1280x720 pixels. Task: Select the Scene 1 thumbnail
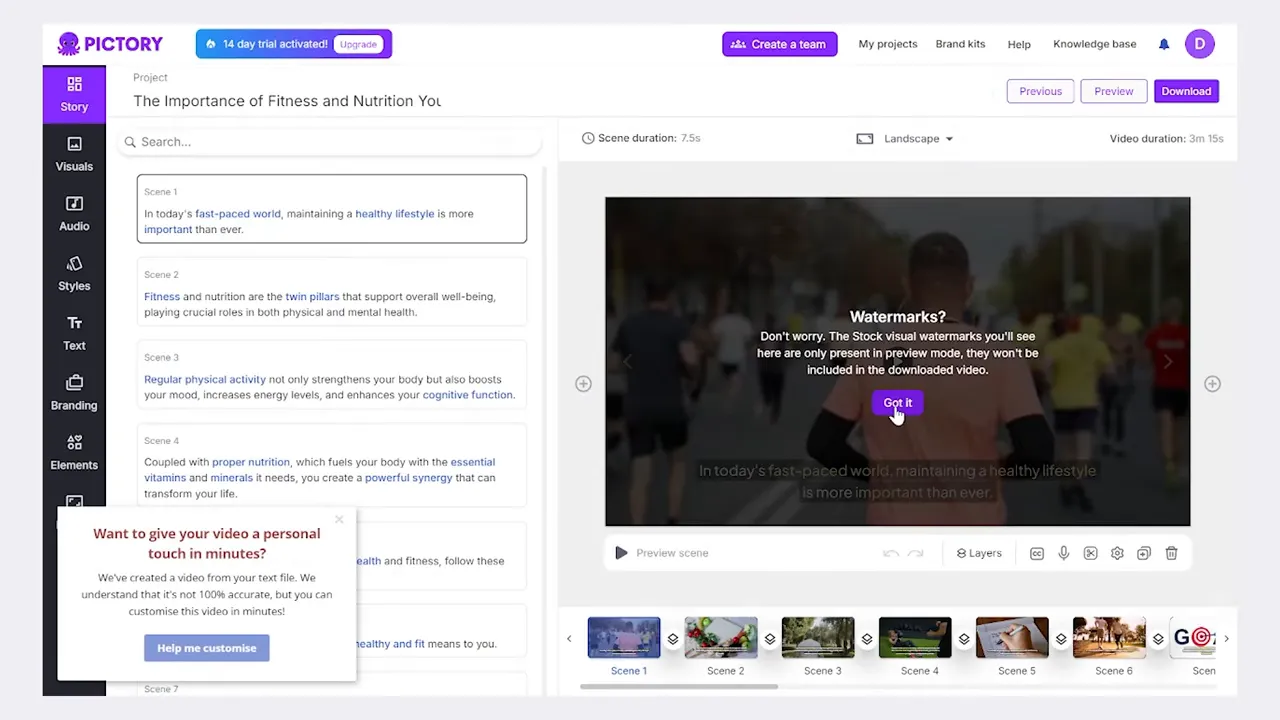(624, 638)
